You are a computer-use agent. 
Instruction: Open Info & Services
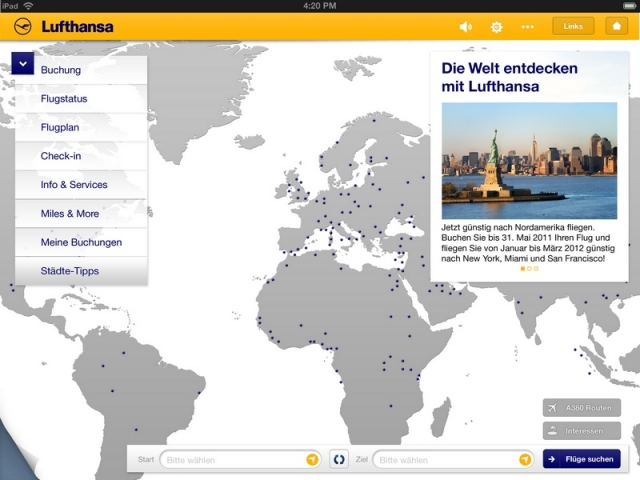click(x=81, y=185)
